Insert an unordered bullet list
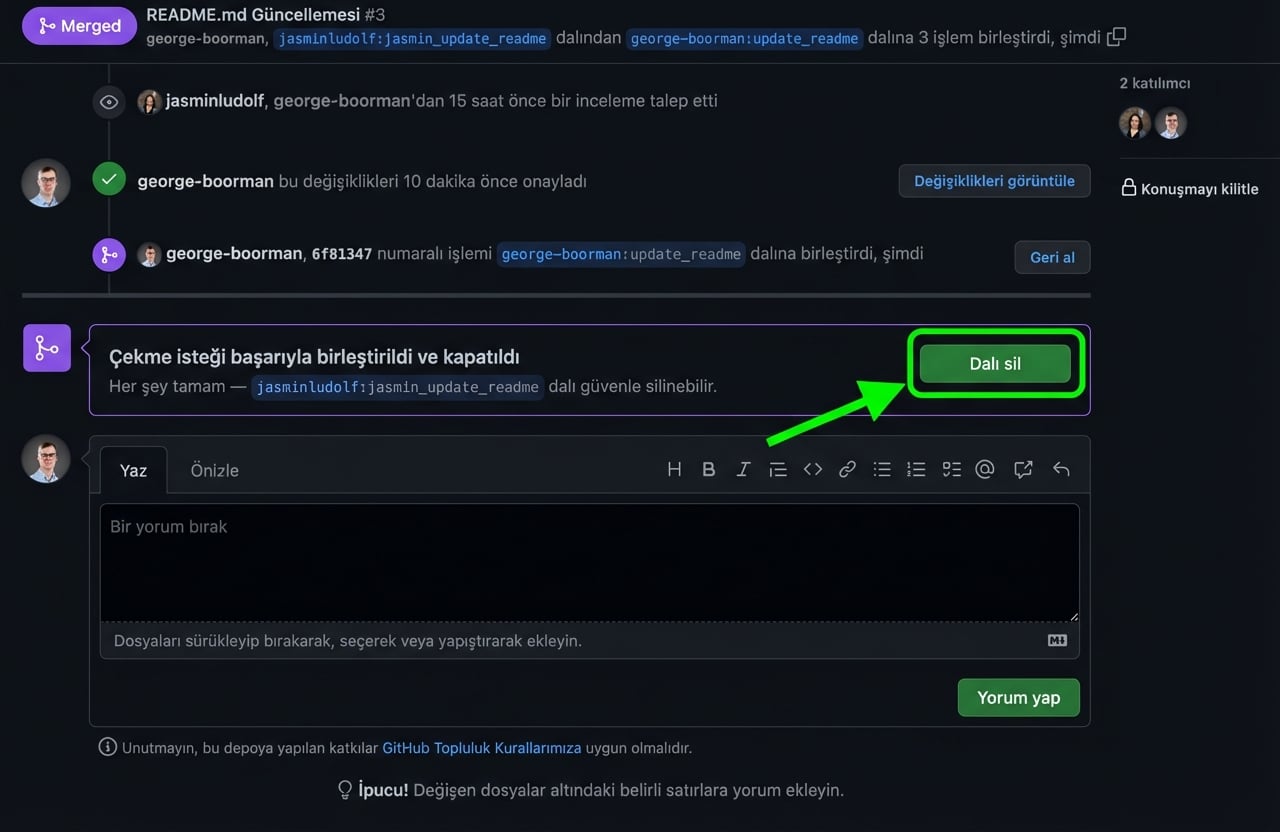The height and width of the screenshot is (832, 1280). 882,469
